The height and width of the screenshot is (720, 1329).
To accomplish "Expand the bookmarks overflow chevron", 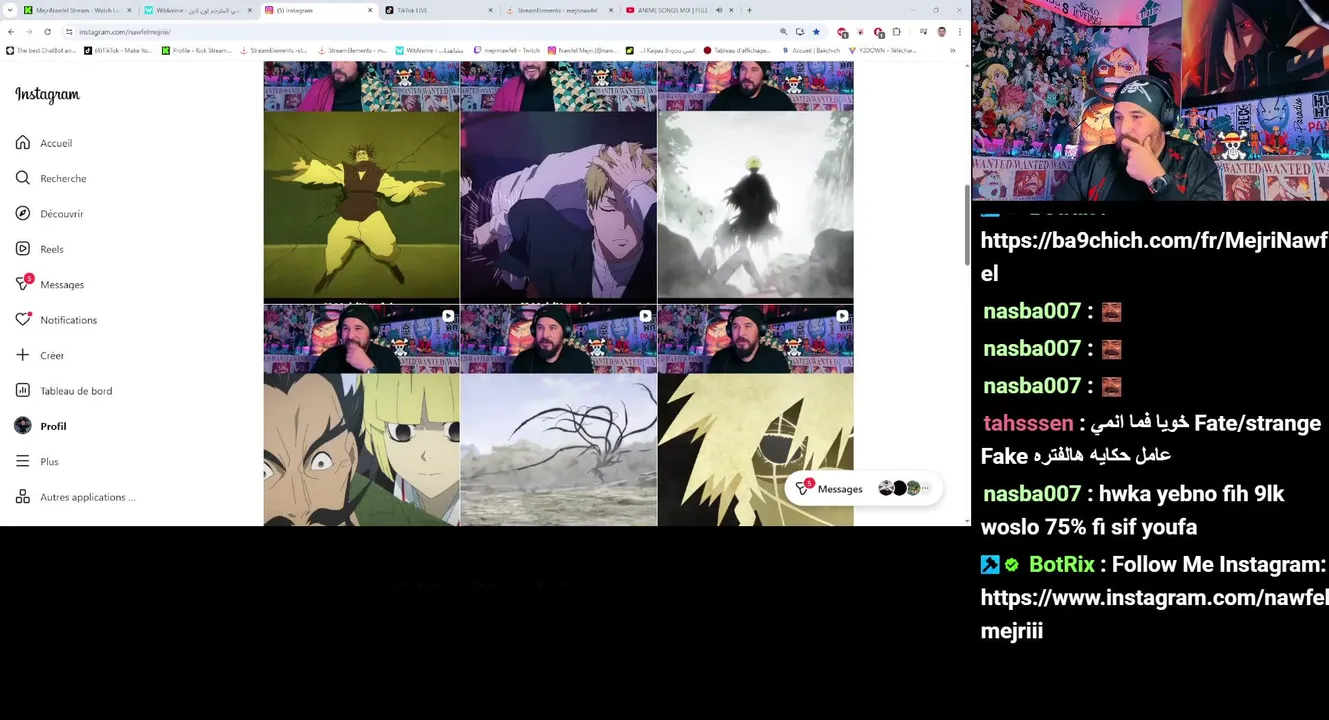I will 952,50.
